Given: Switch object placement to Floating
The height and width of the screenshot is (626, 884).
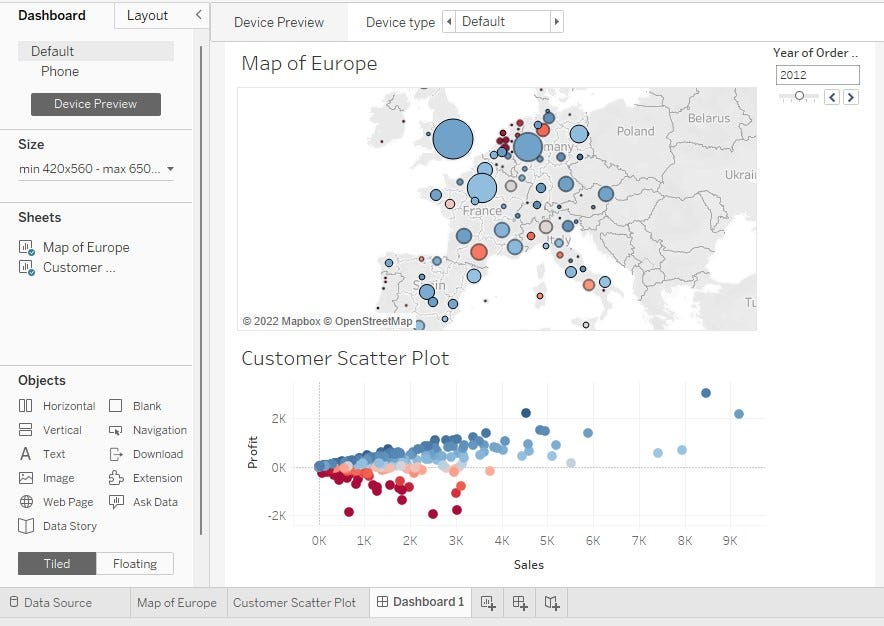Looking at the screenshot, I should (x=134, y=563).
